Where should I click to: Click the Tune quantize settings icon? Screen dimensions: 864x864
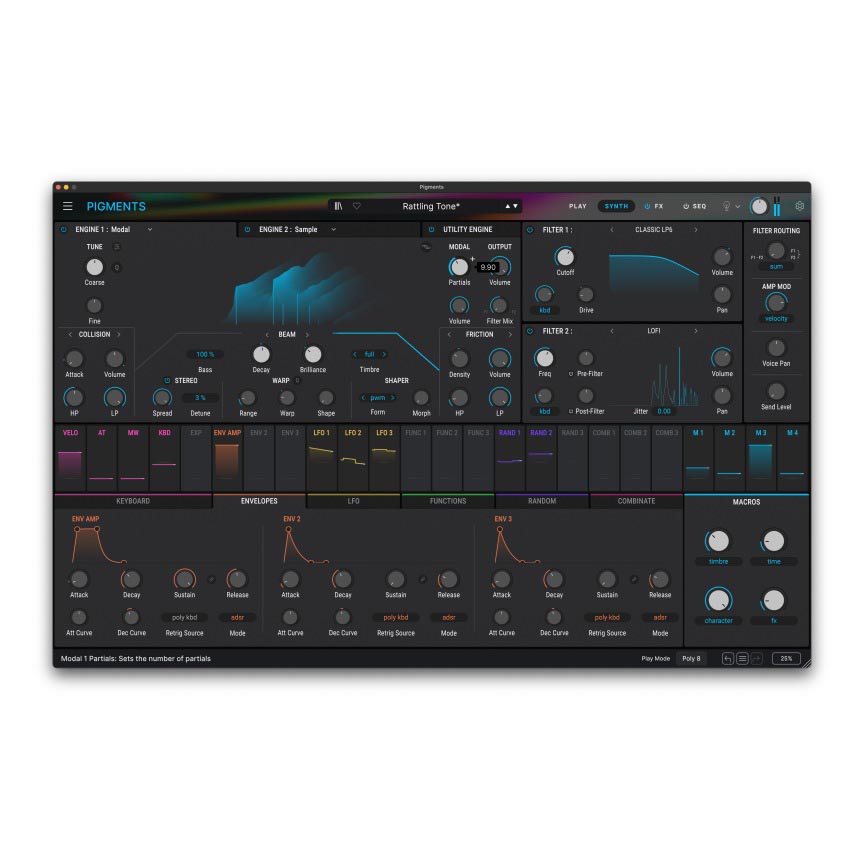pos(116,247)
